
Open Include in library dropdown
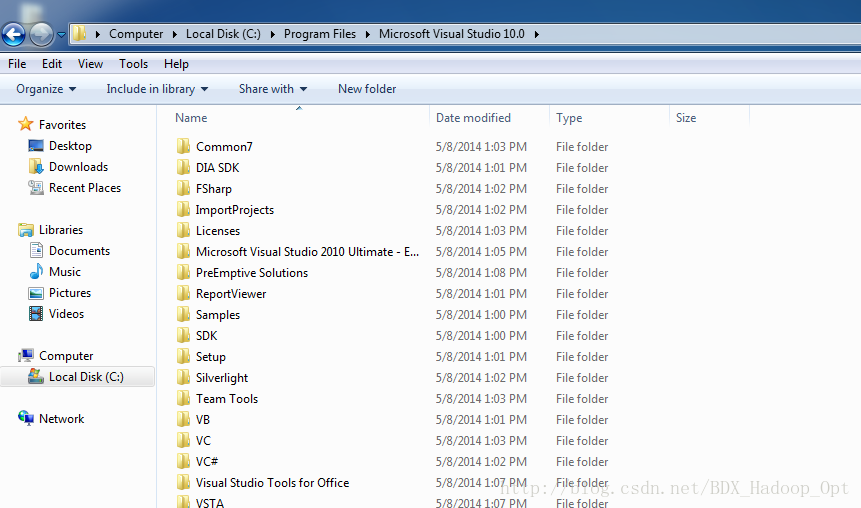(157, 89)
